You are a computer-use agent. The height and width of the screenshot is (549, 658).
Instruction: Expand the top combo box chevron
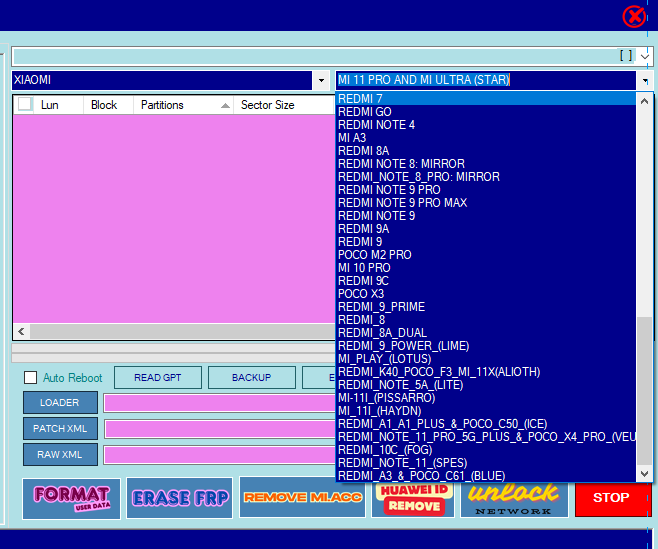tap(645, 56)
